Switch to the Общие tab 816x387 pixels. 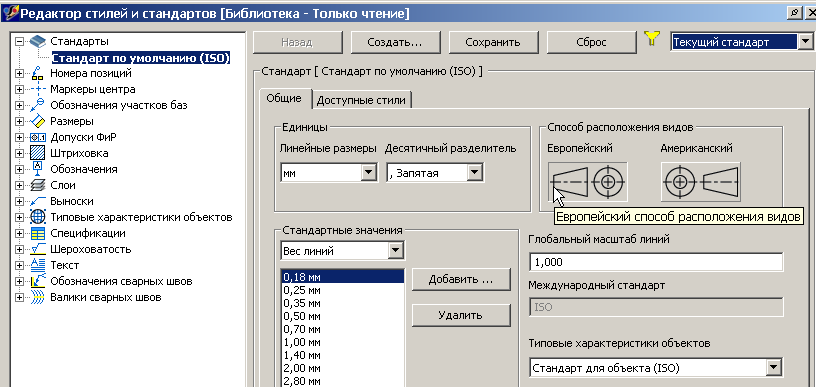[x=284, y=98]
